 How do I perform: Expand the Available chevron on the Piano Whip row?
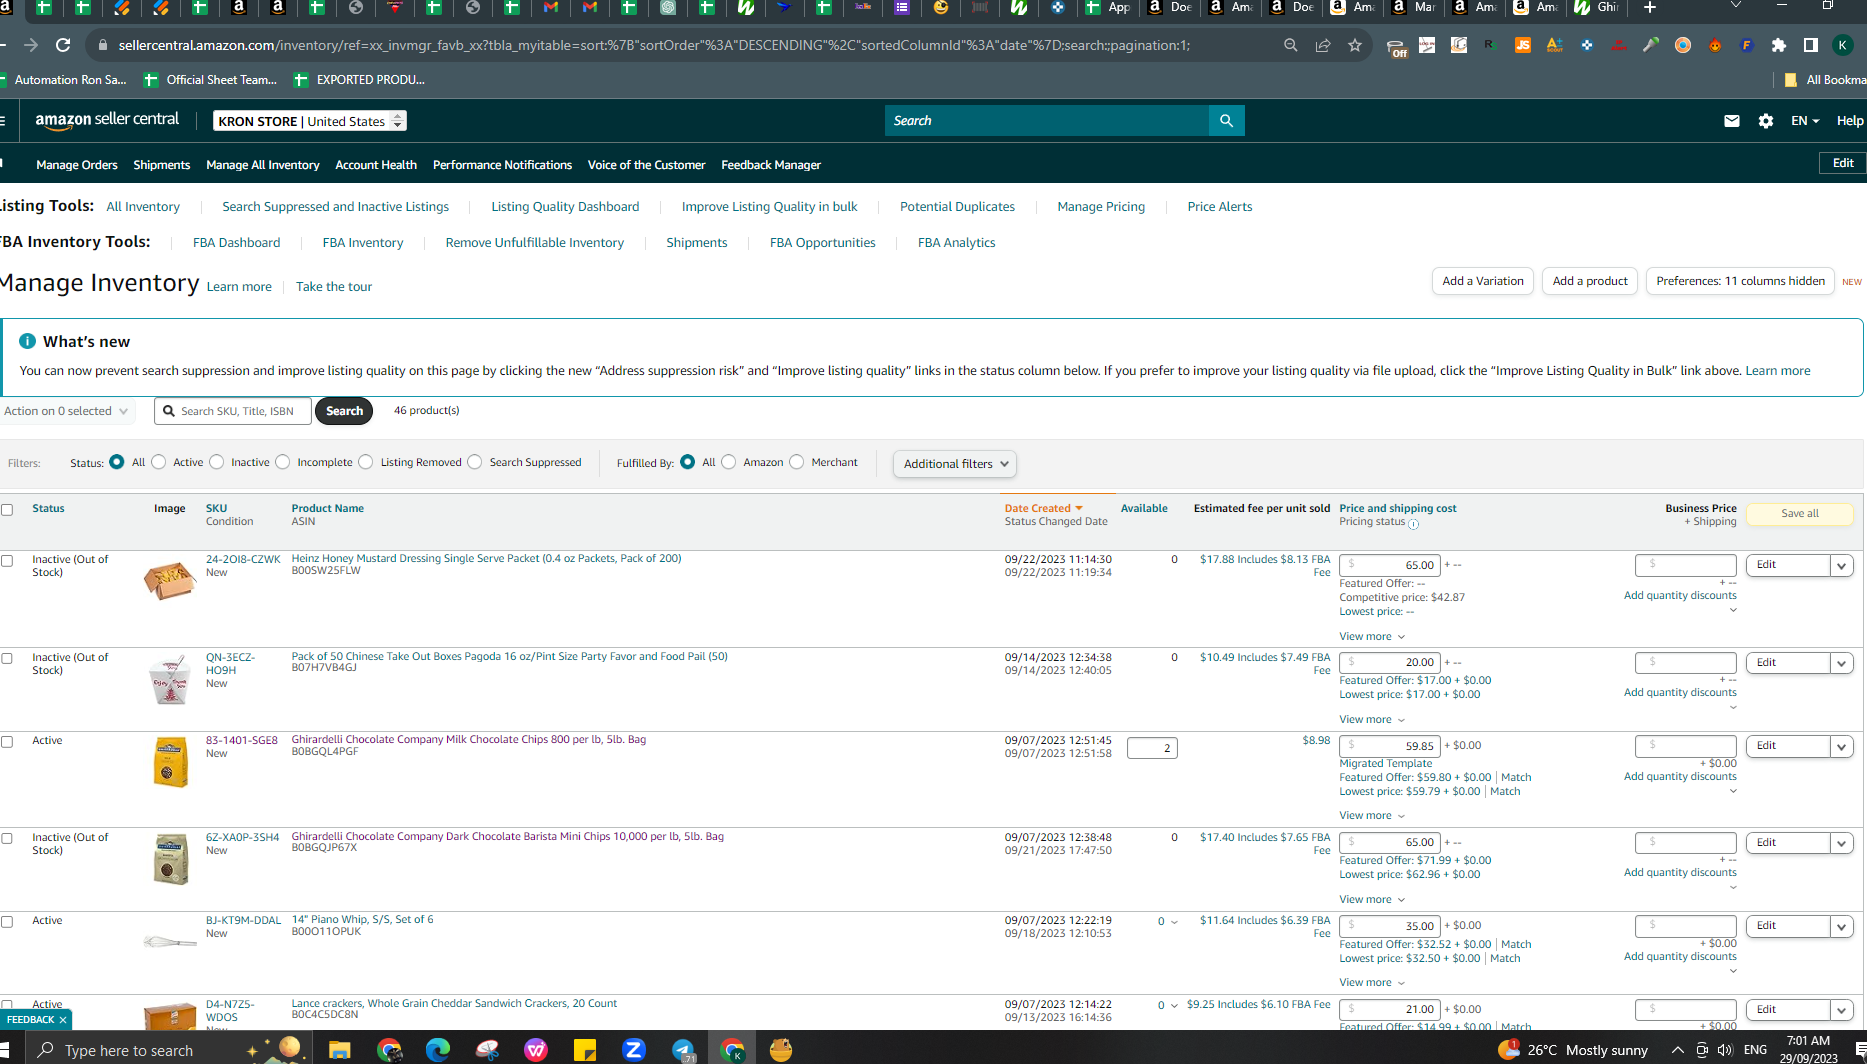1174,922
